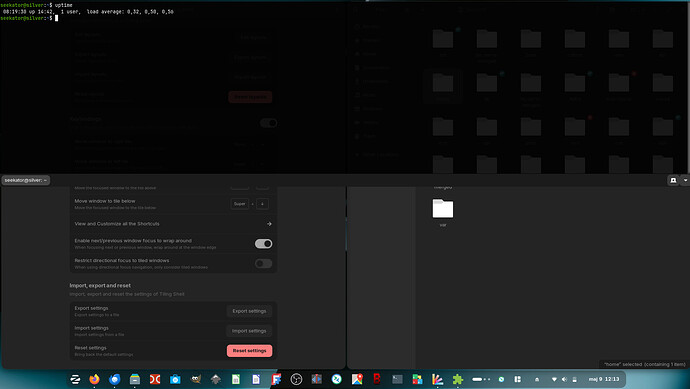
Task: Click the Move window to tile below row
Action: click(x=173, y=204)
